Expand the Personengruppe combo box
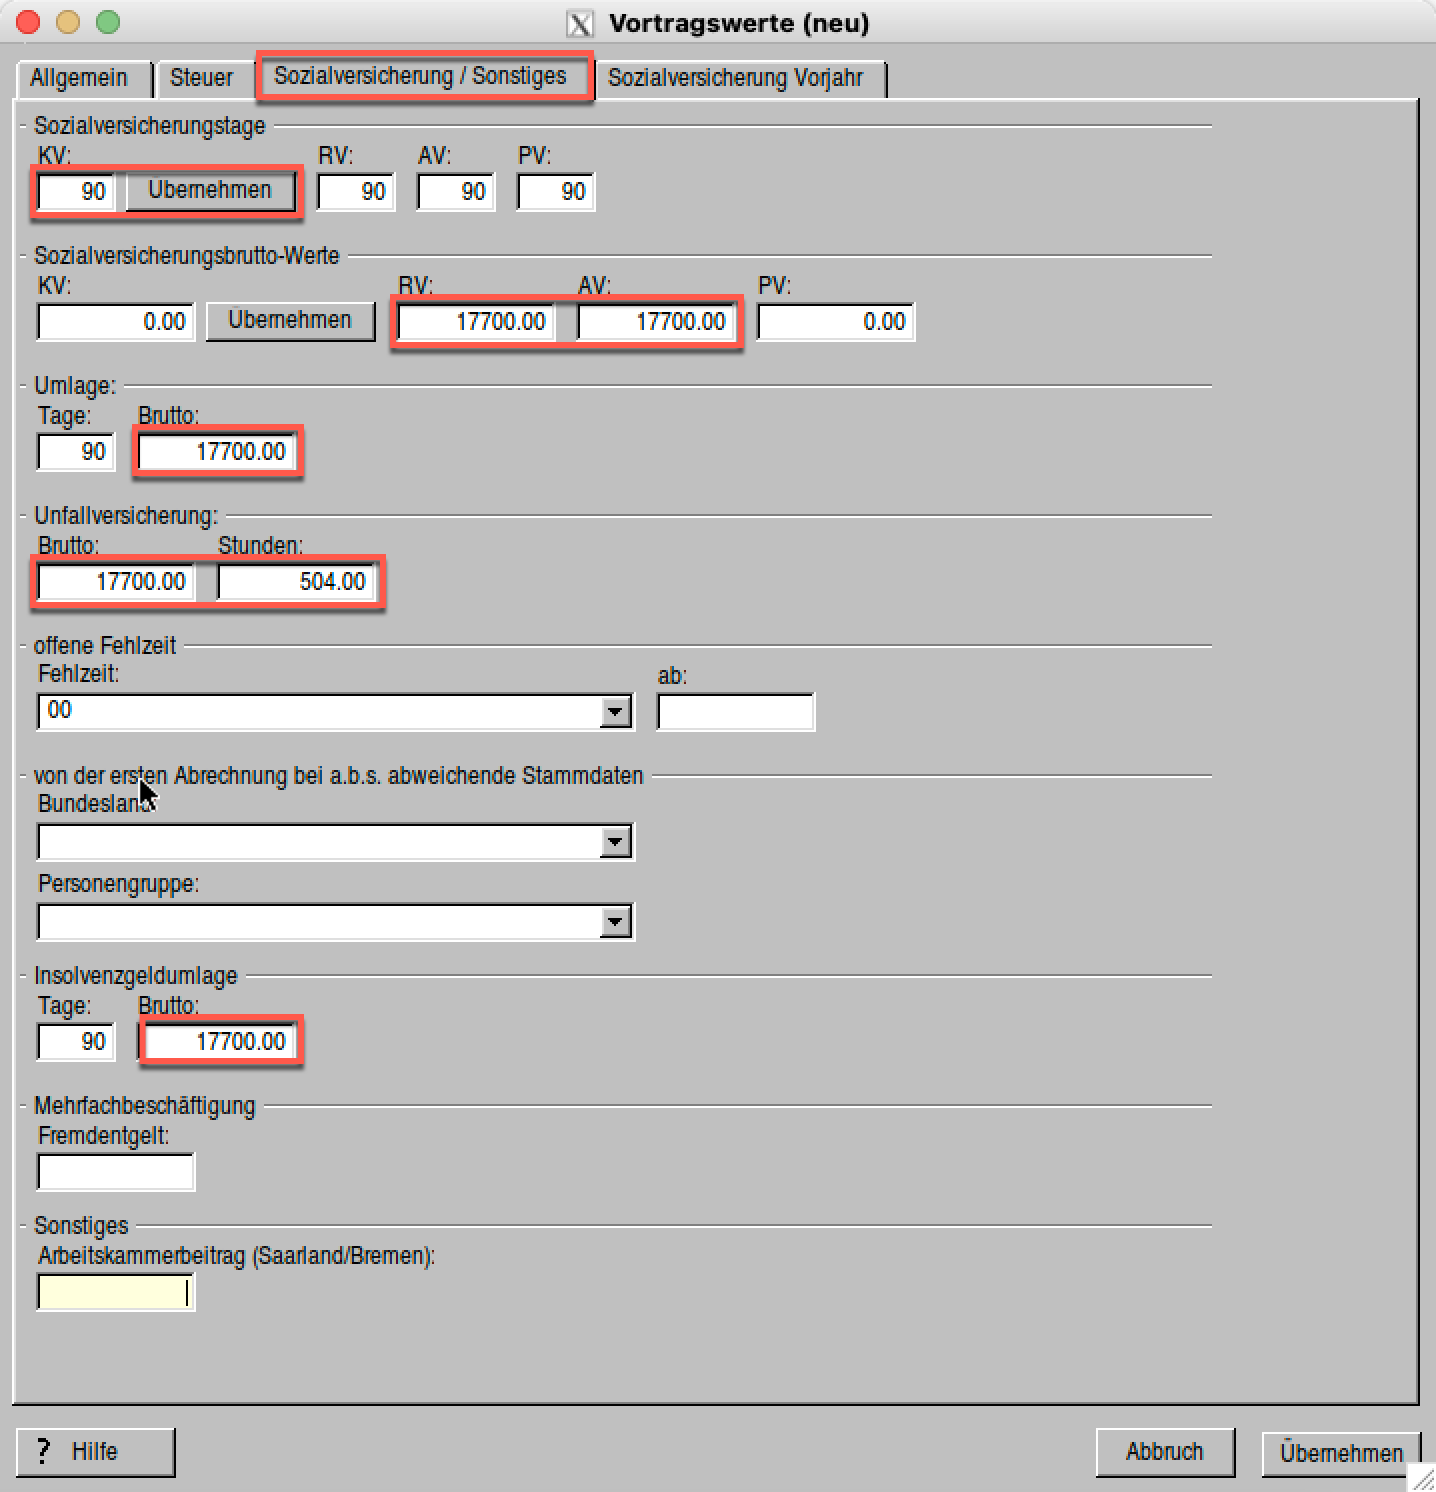This screenshot has width=1436, height=1492. point(614,922)
